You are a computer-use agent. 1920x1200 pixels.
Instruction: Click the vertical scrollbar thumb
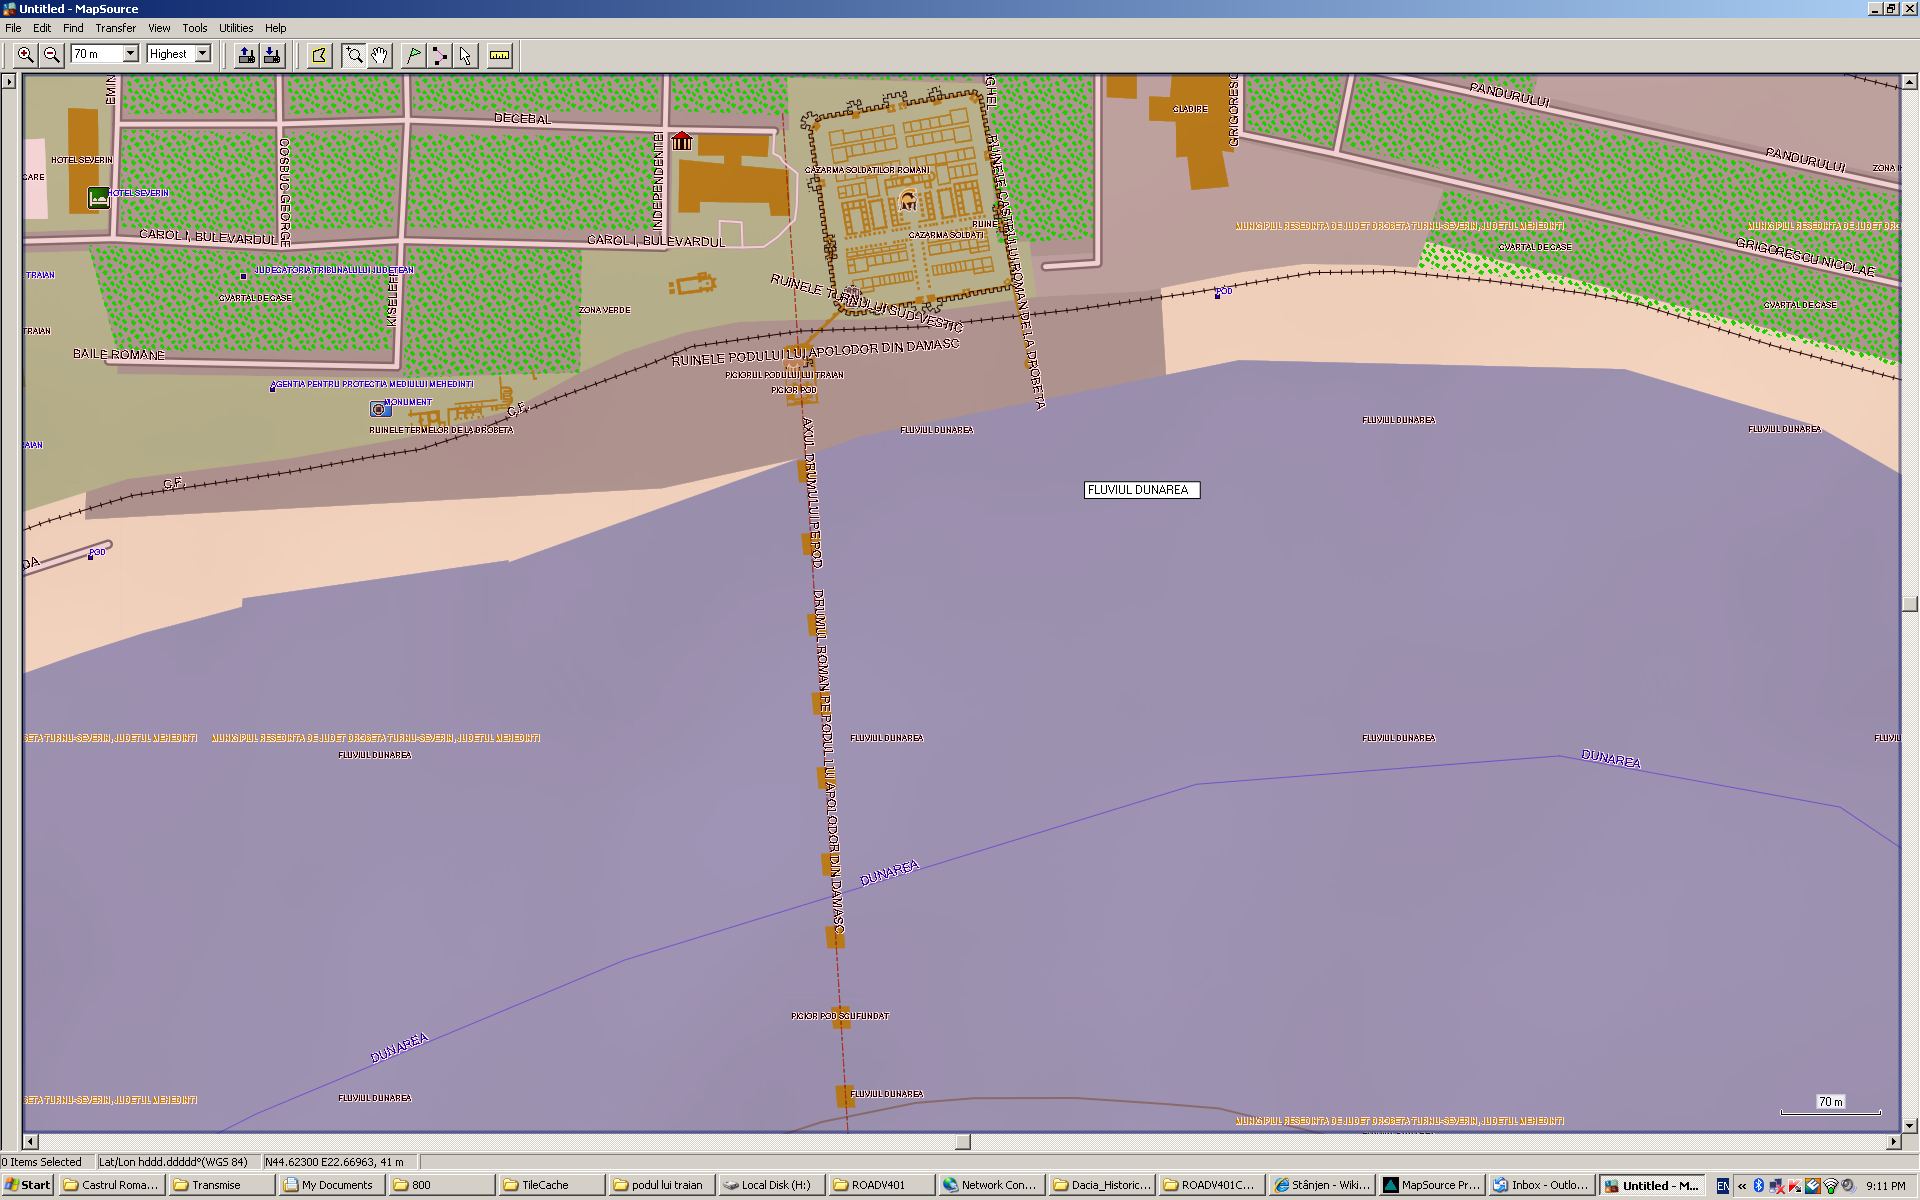[1910, 603]
